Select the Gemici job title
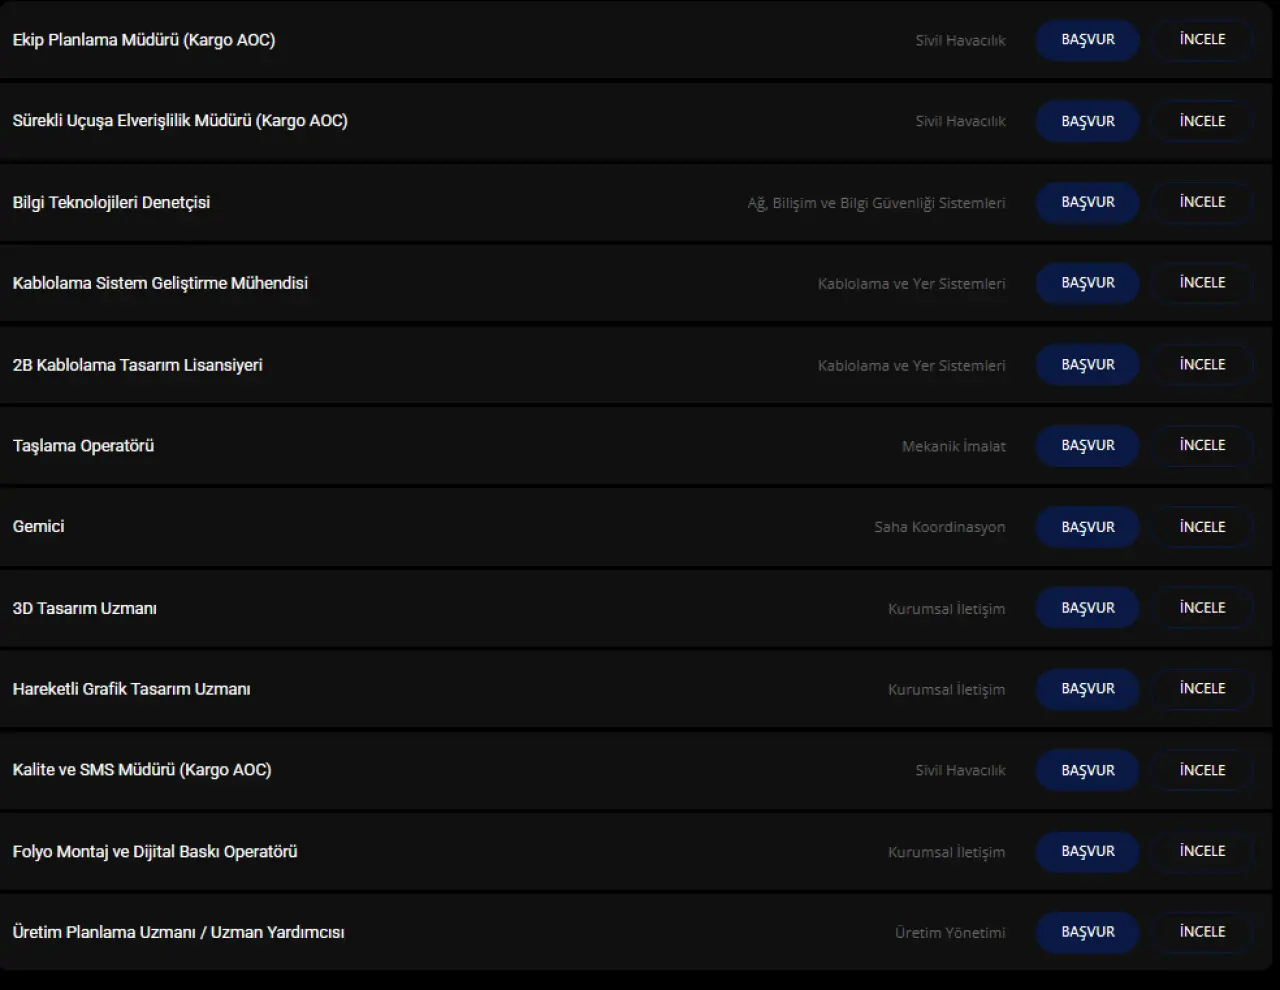The width and height of the screenshot is (1280, 990). (38, 526)
